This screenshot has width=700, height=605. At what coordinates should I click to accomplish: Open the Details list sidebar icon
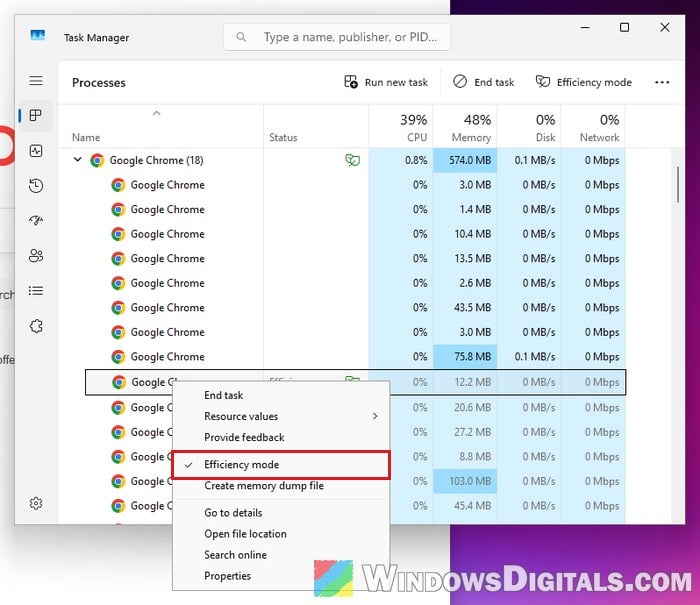[36, 291]
